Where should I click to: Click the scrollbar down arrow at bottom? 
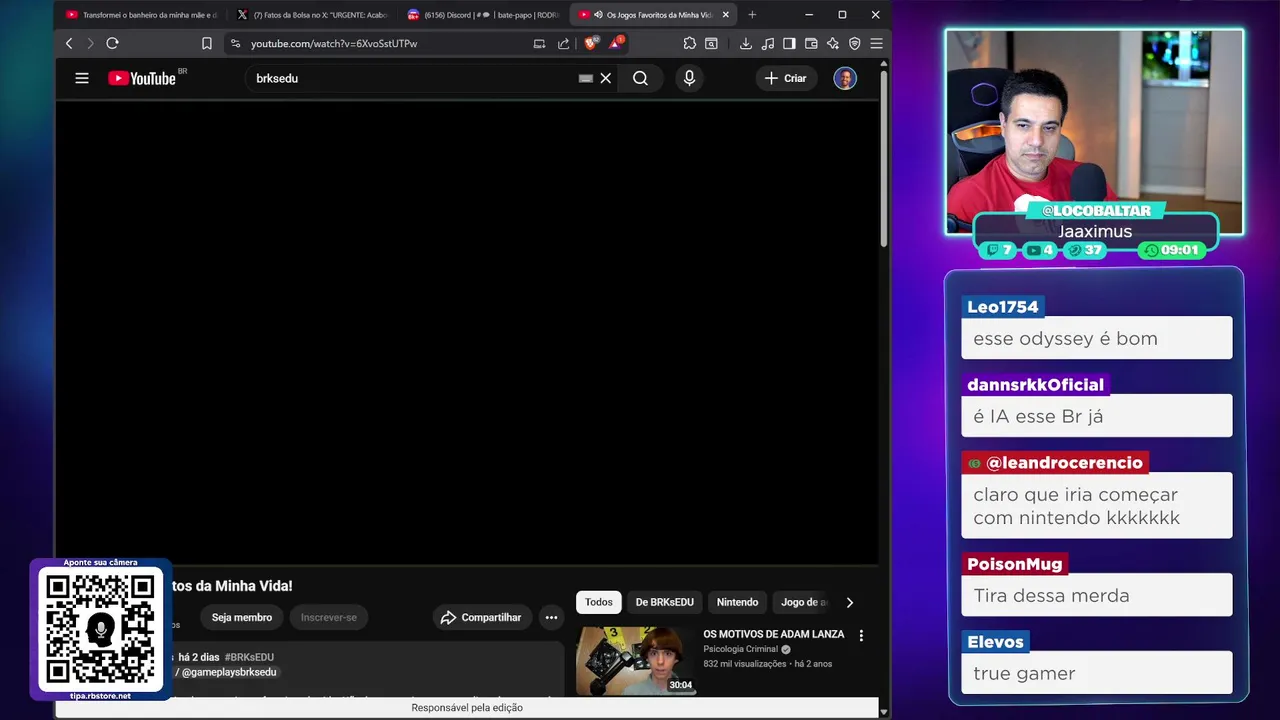pos(884,711)
